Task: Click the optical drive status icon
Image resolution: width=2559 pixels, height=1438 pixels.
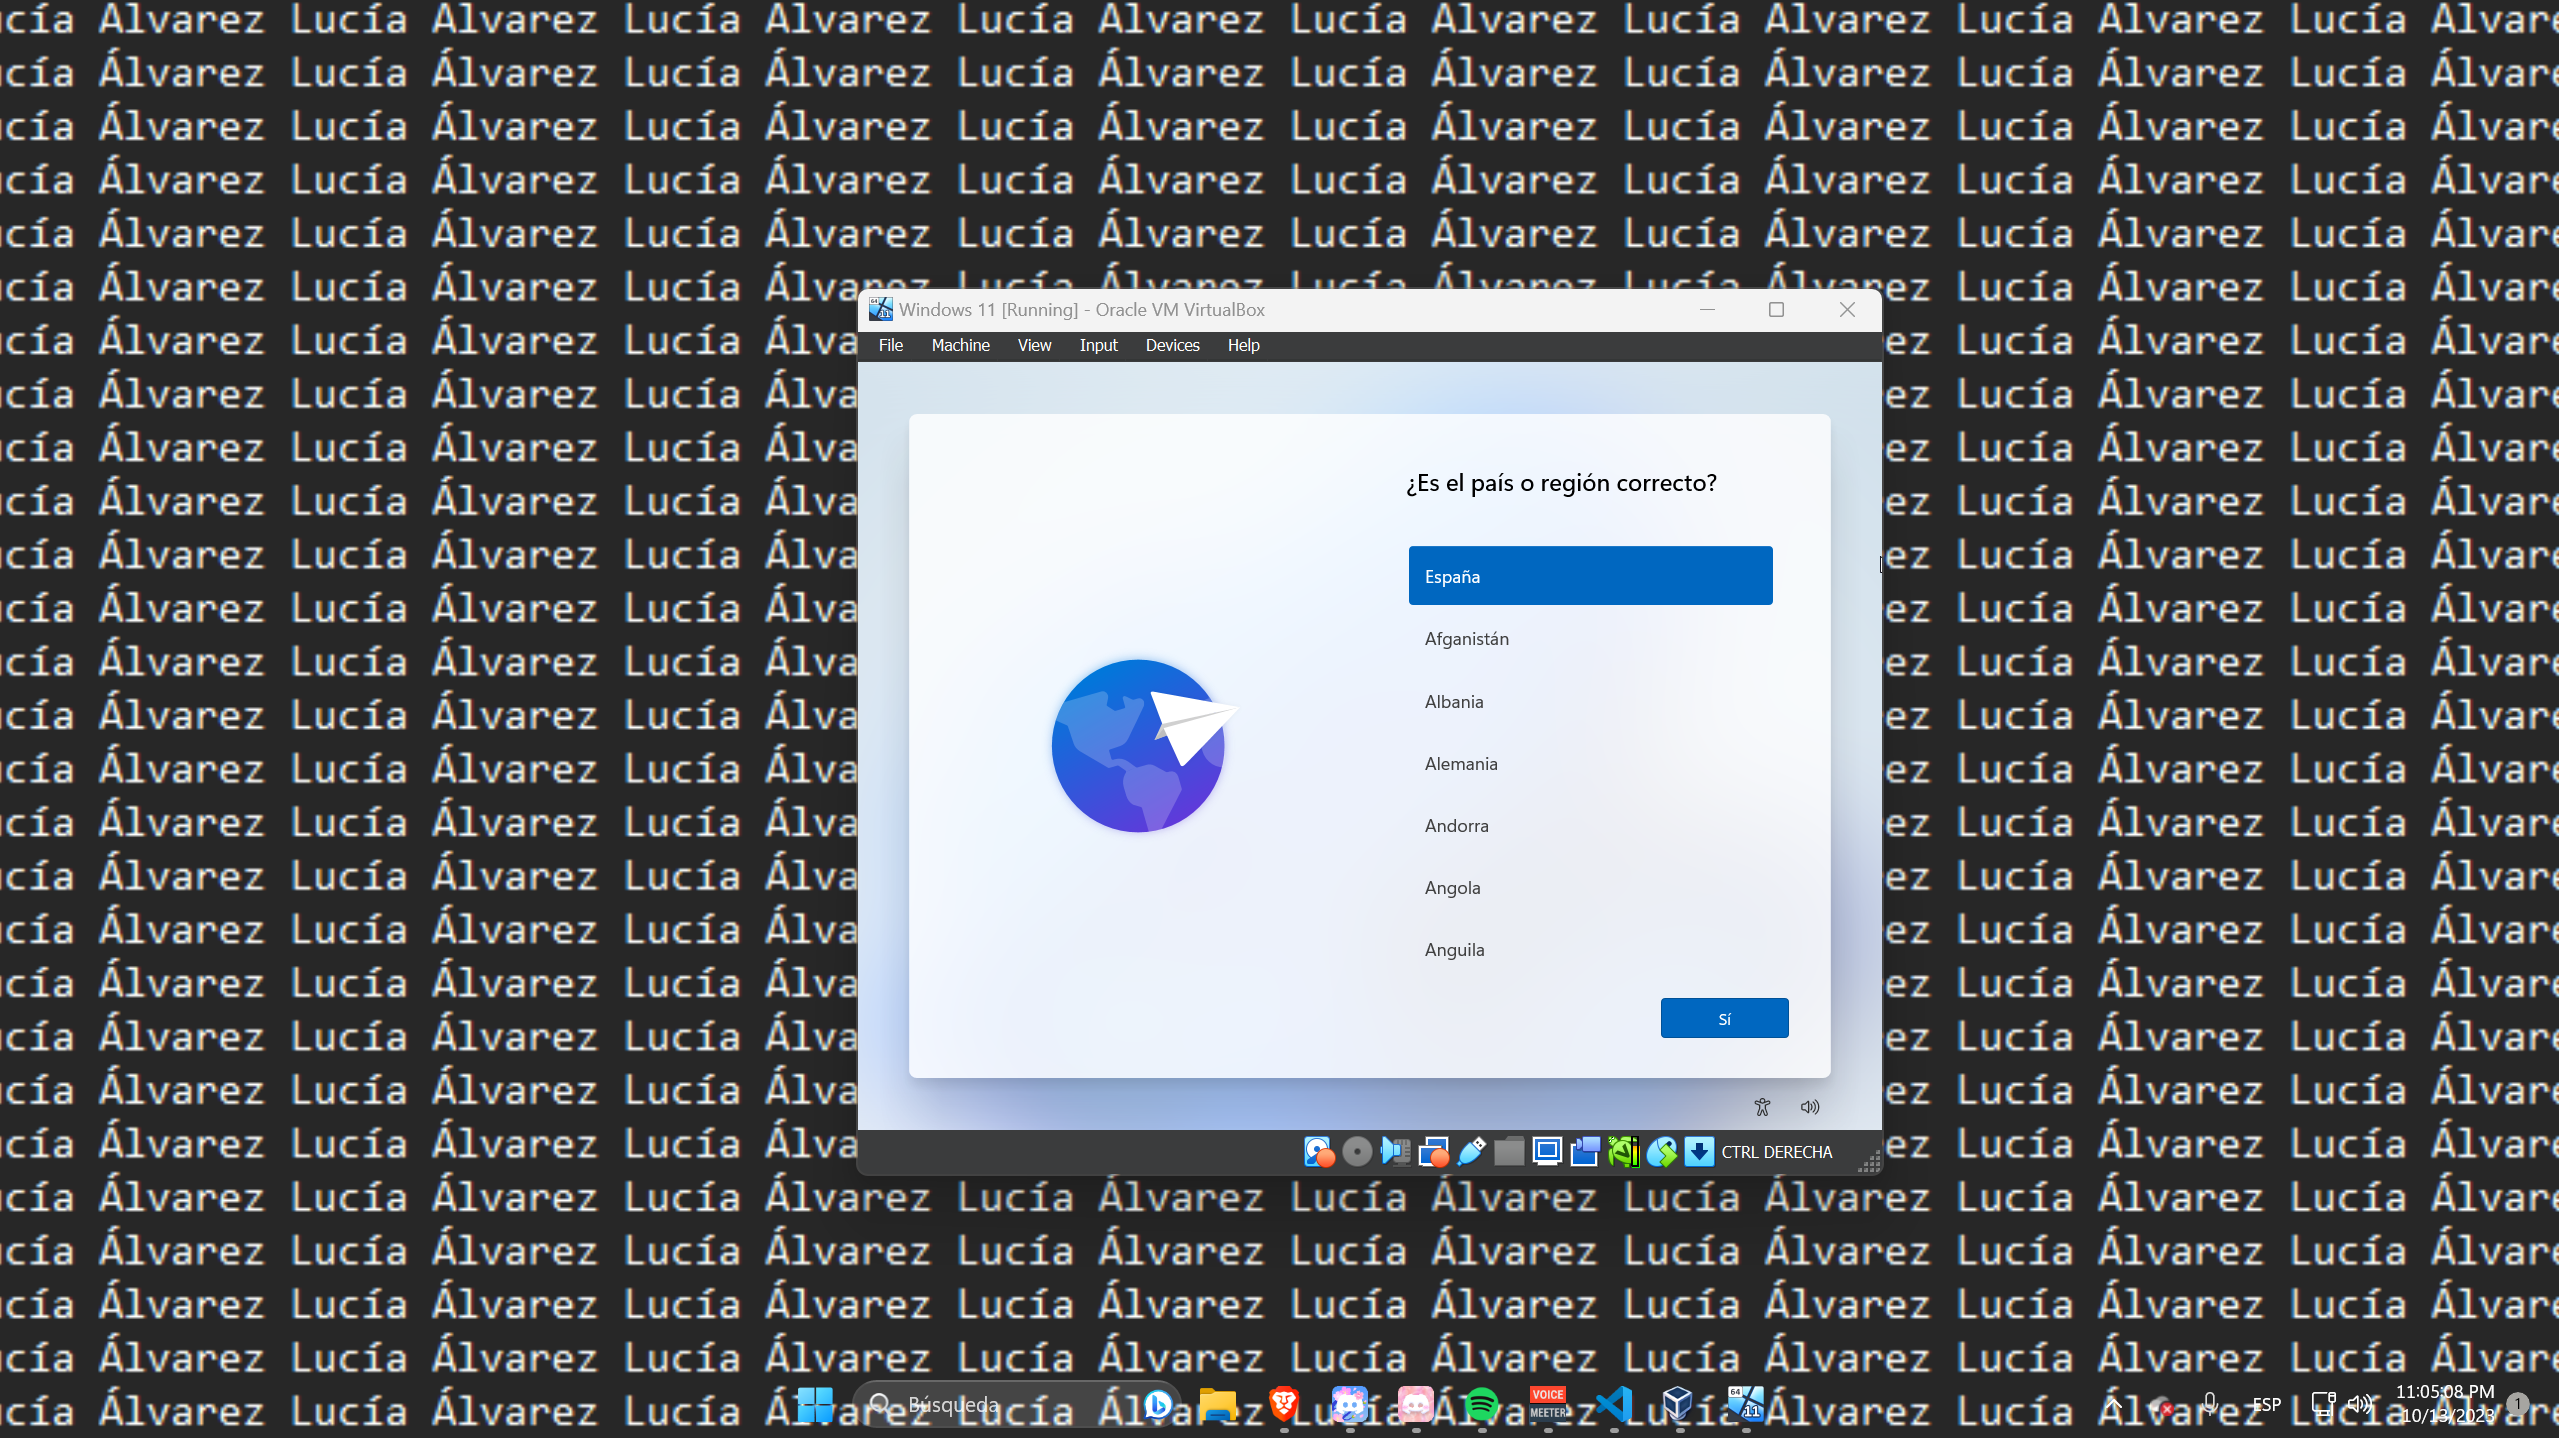Action: point(1356,1152)
